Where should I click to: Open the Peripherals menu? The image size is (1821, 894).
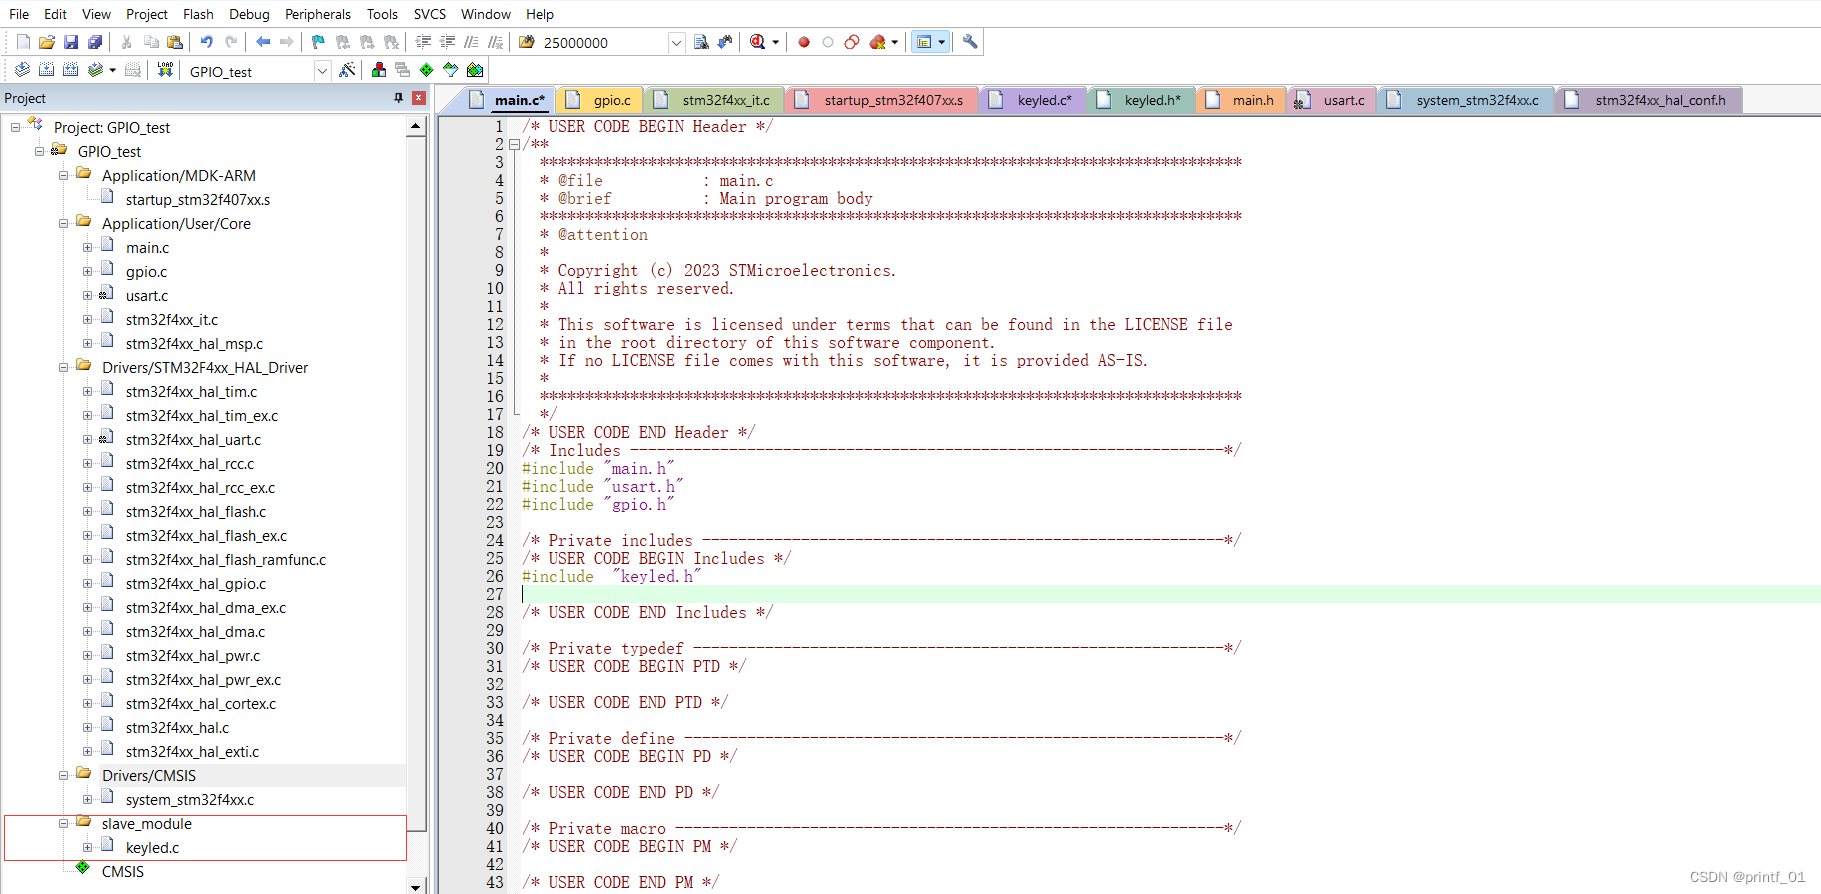click(x=318, y=14)
